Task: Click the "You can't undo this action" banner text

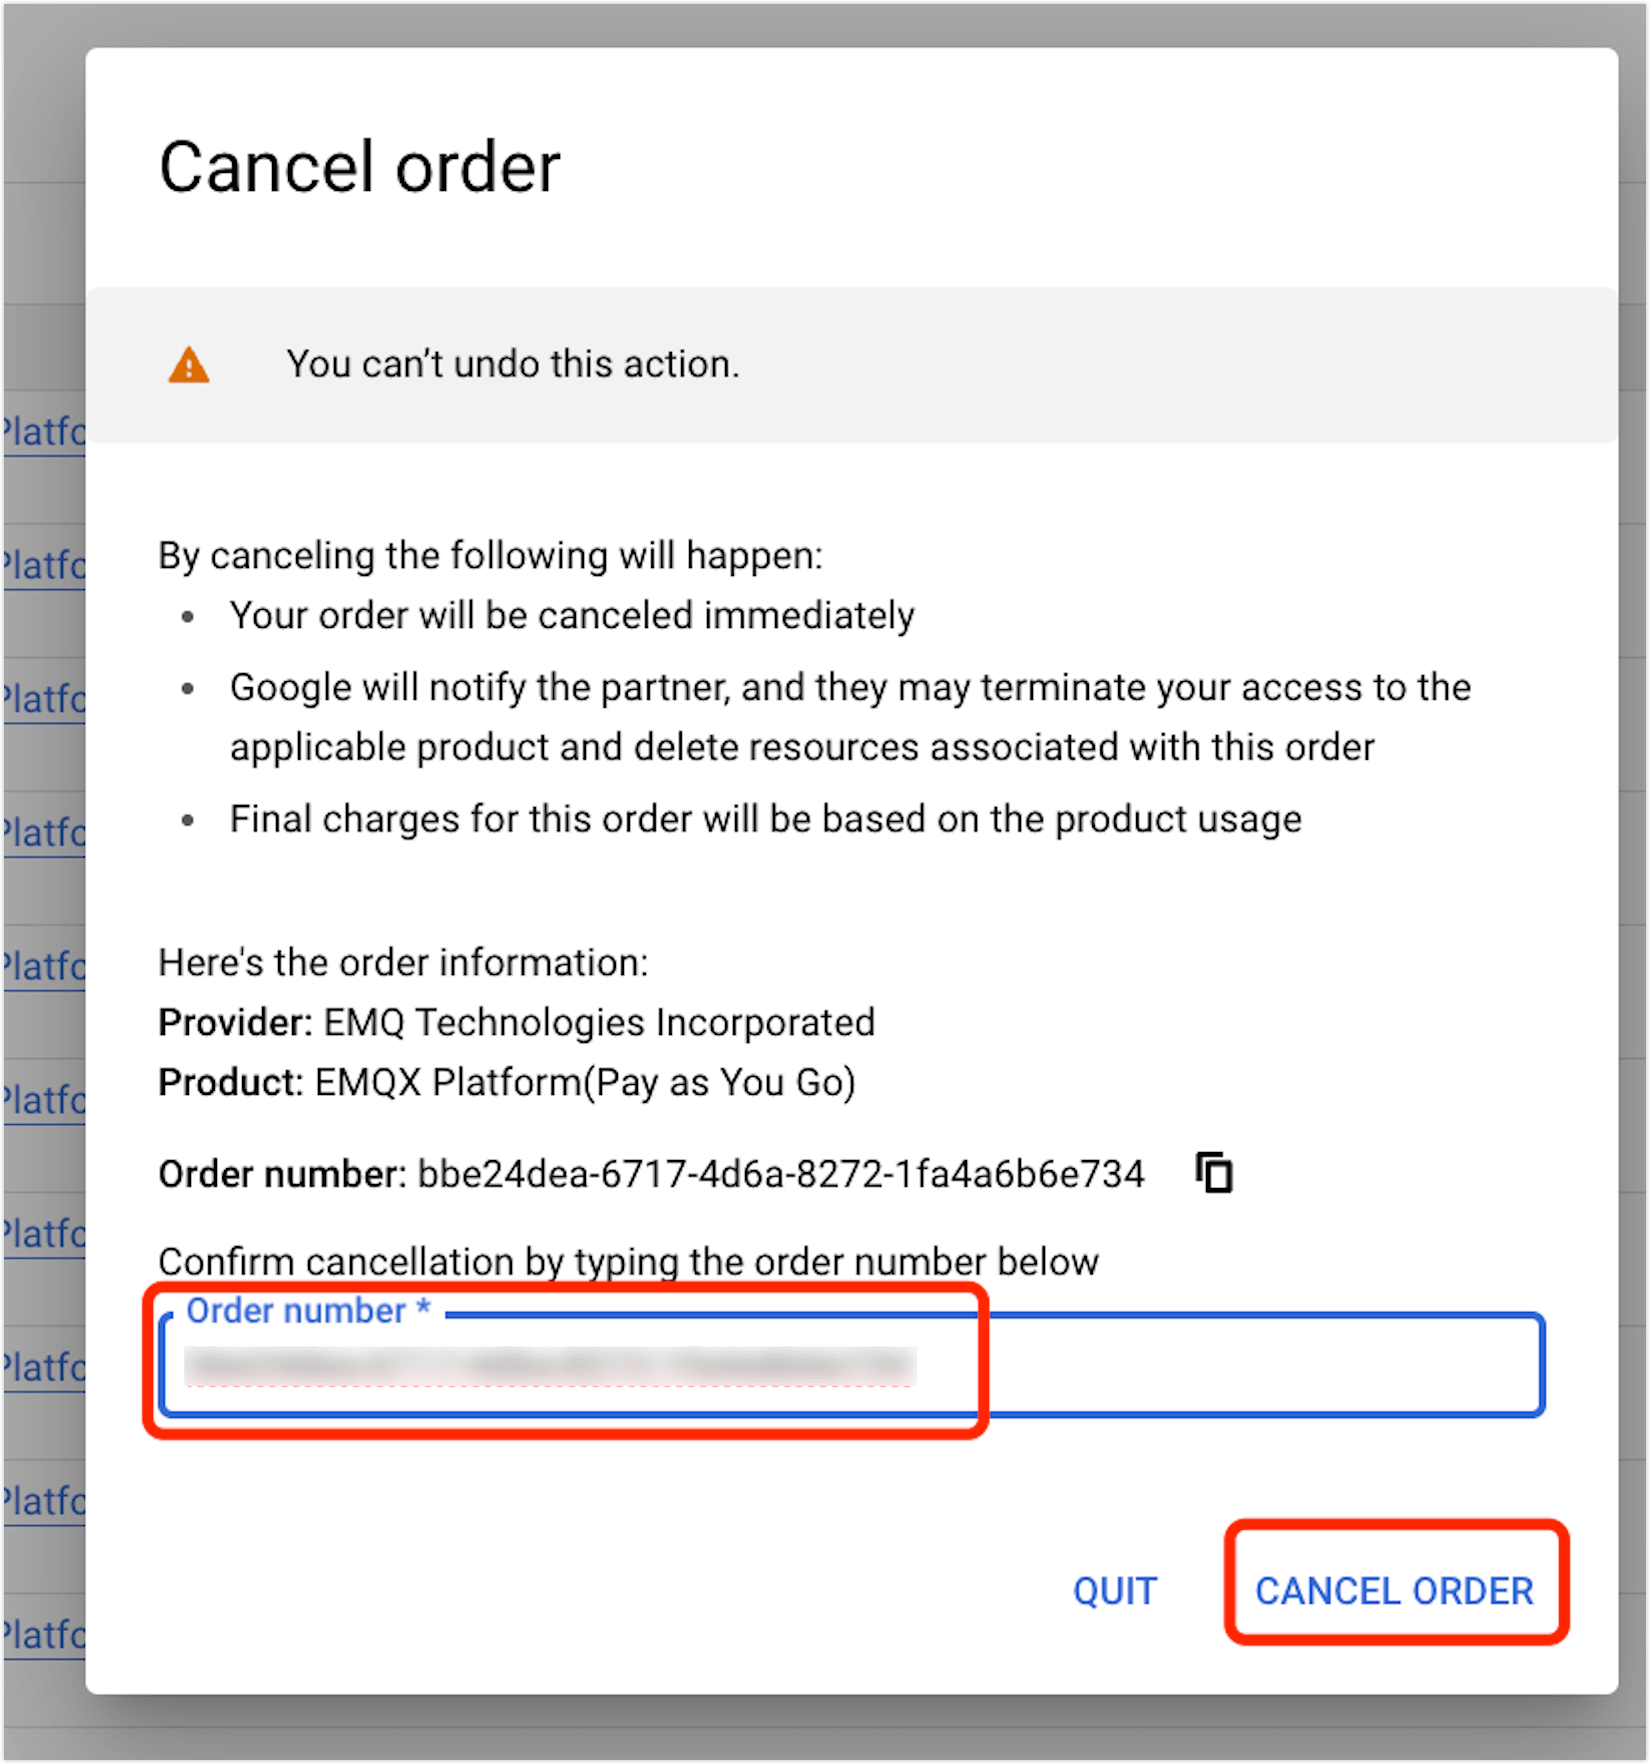Action: click(512, 365)
